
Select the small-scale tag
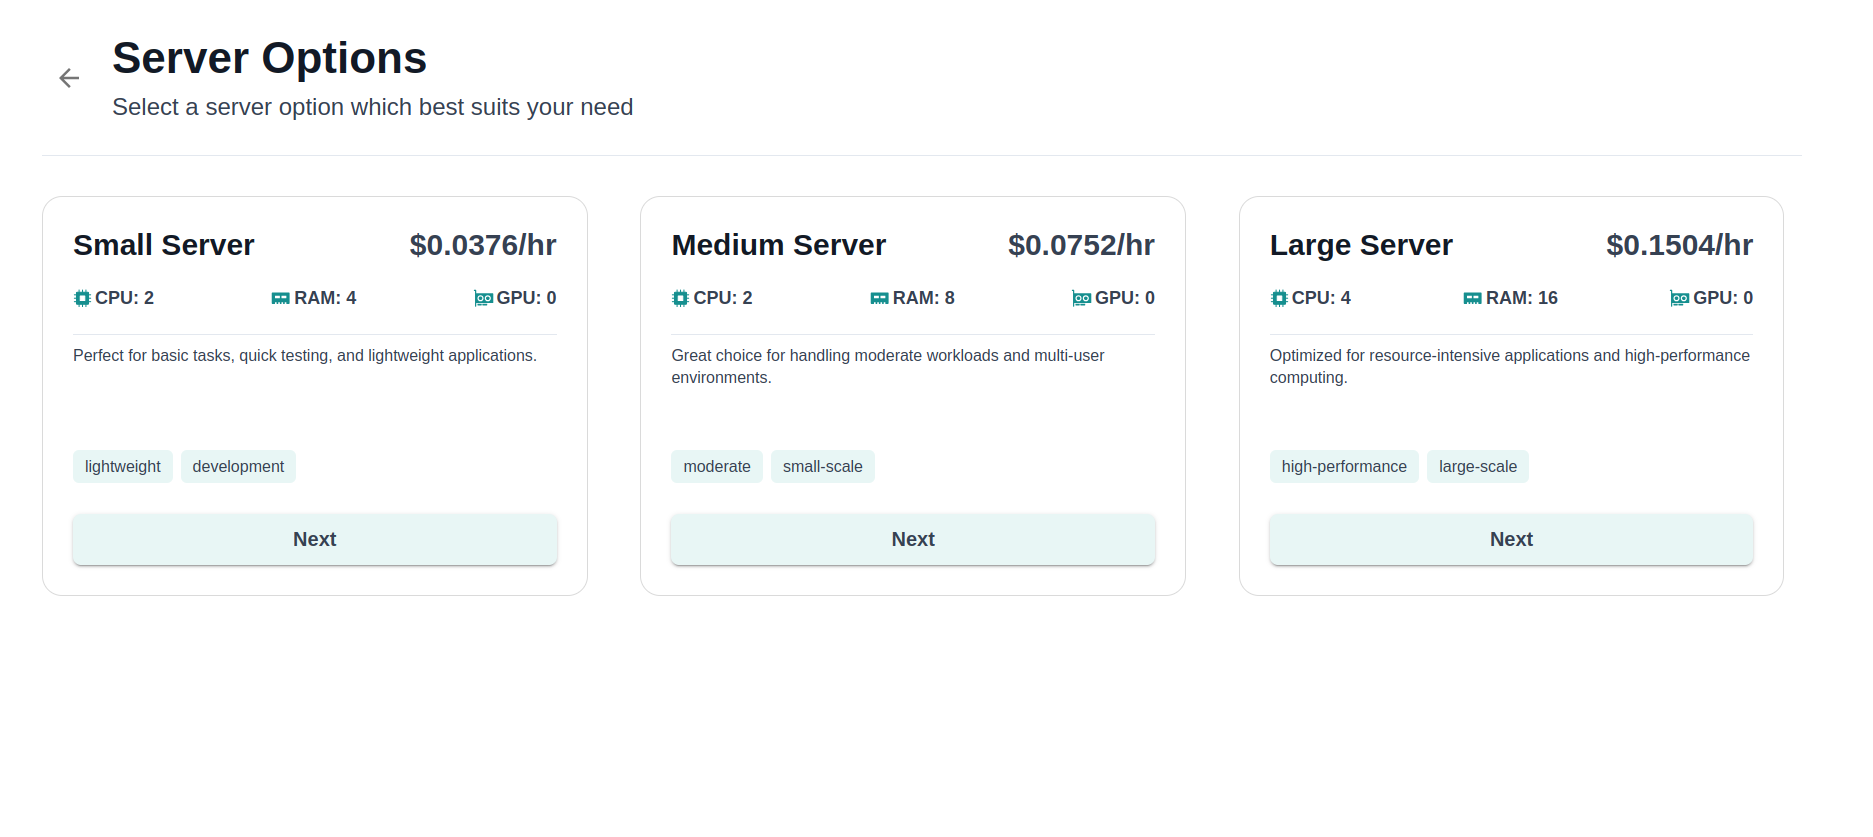(823, 466)
